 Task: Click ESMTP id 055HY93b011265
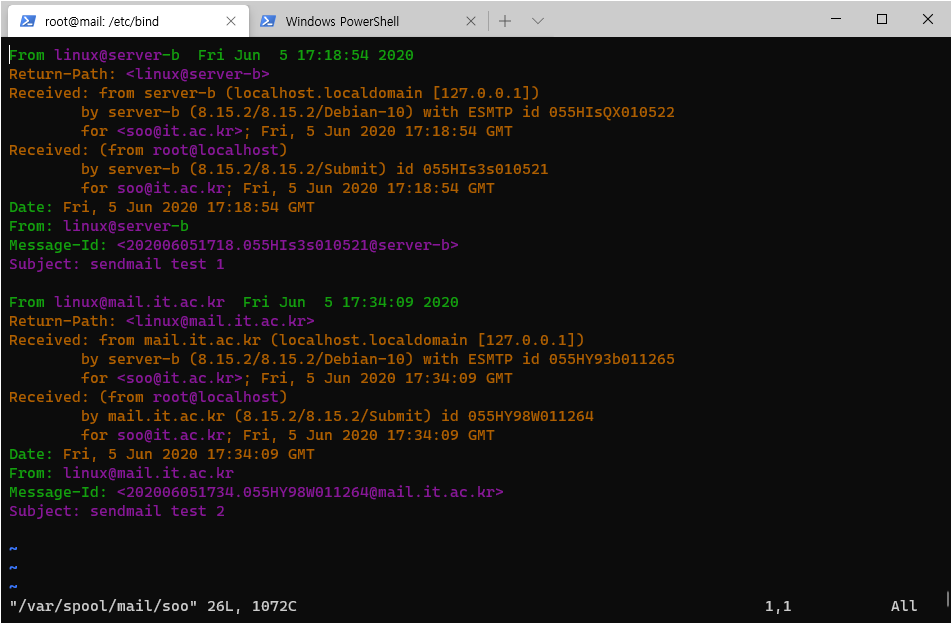[571, 359]
